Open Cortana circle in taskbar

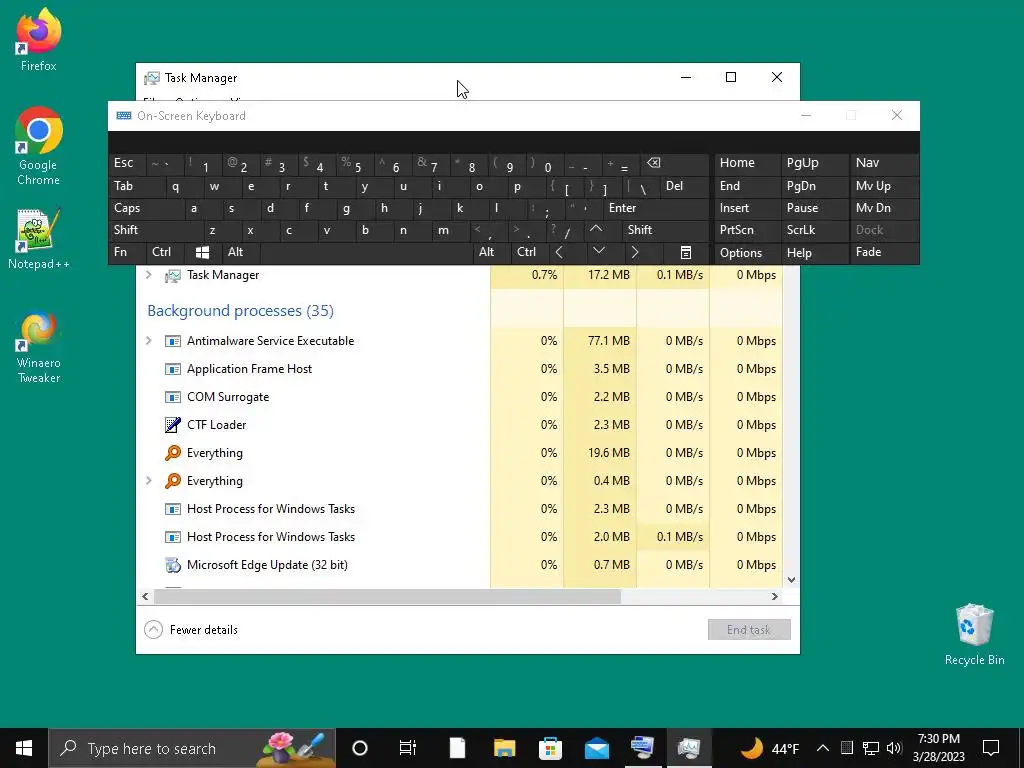(360, 748)
